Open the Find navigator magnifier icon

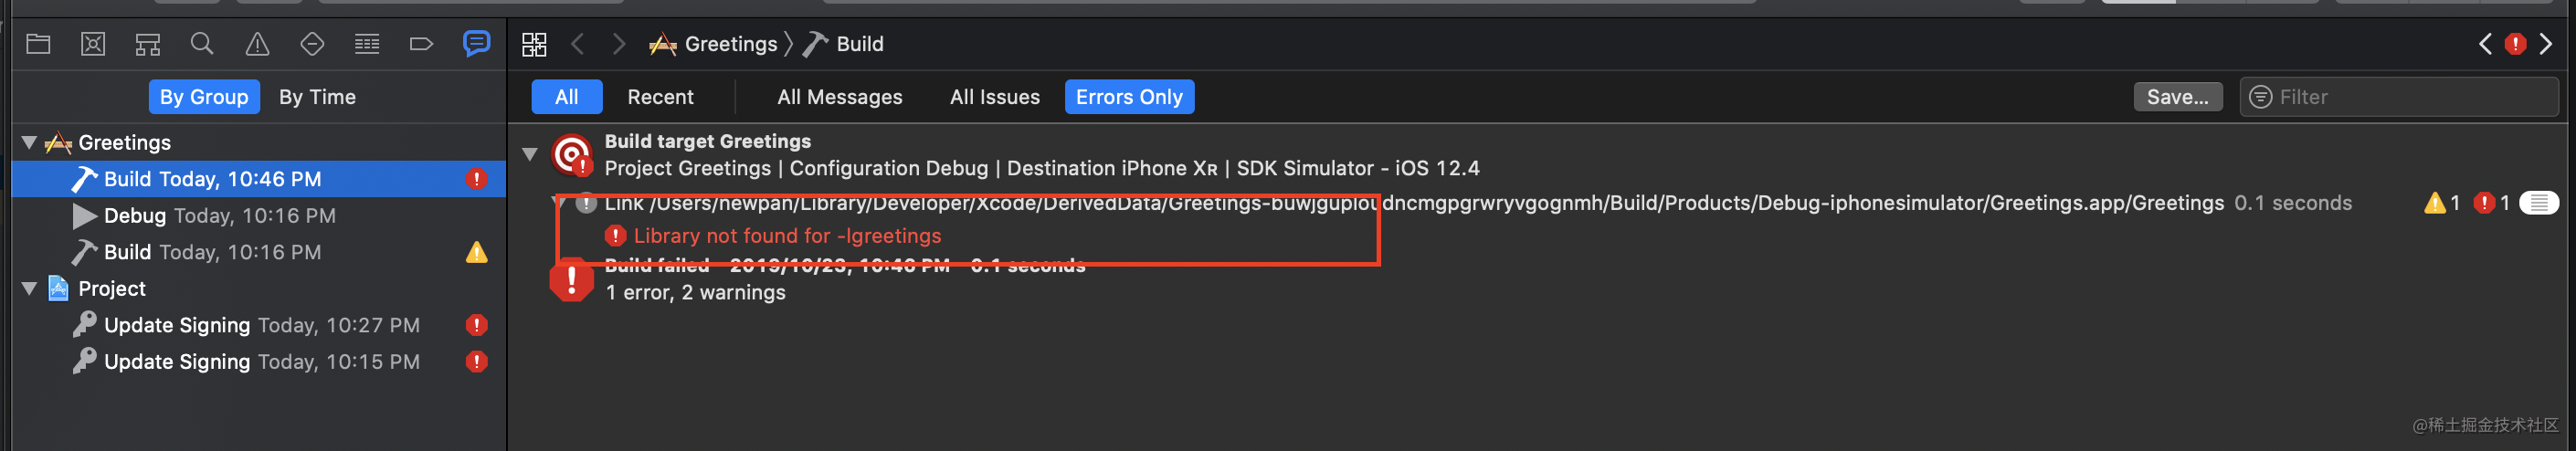202,44
